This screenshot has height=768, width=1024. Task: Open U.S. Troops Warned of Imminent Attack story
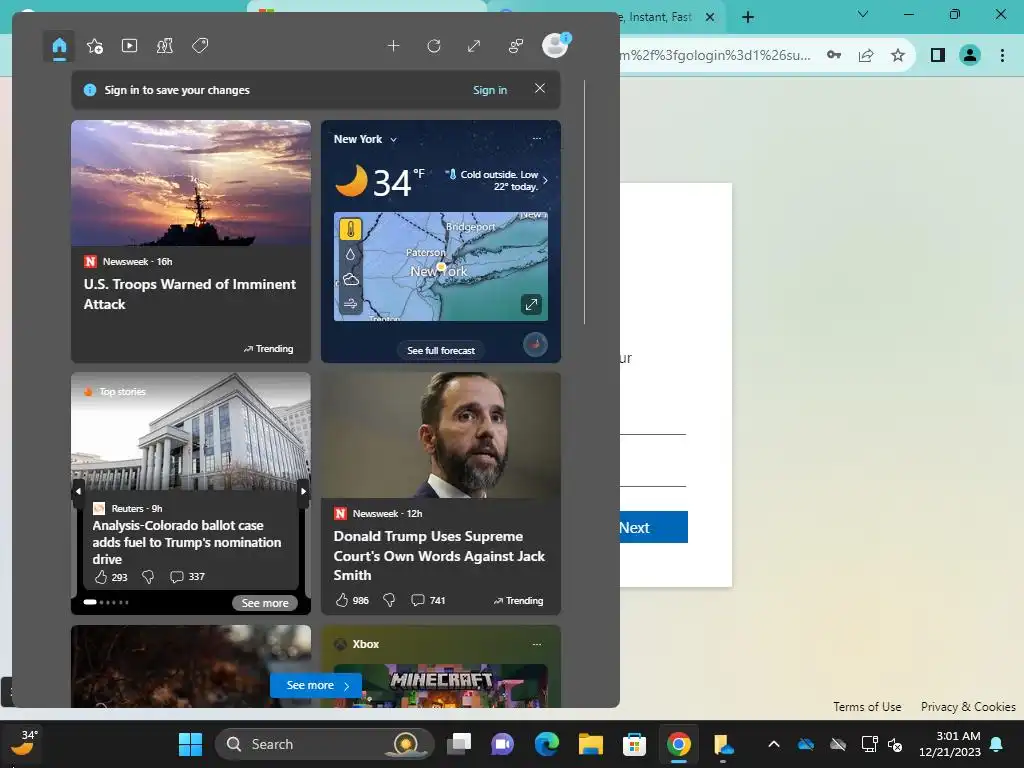point(189,294)
